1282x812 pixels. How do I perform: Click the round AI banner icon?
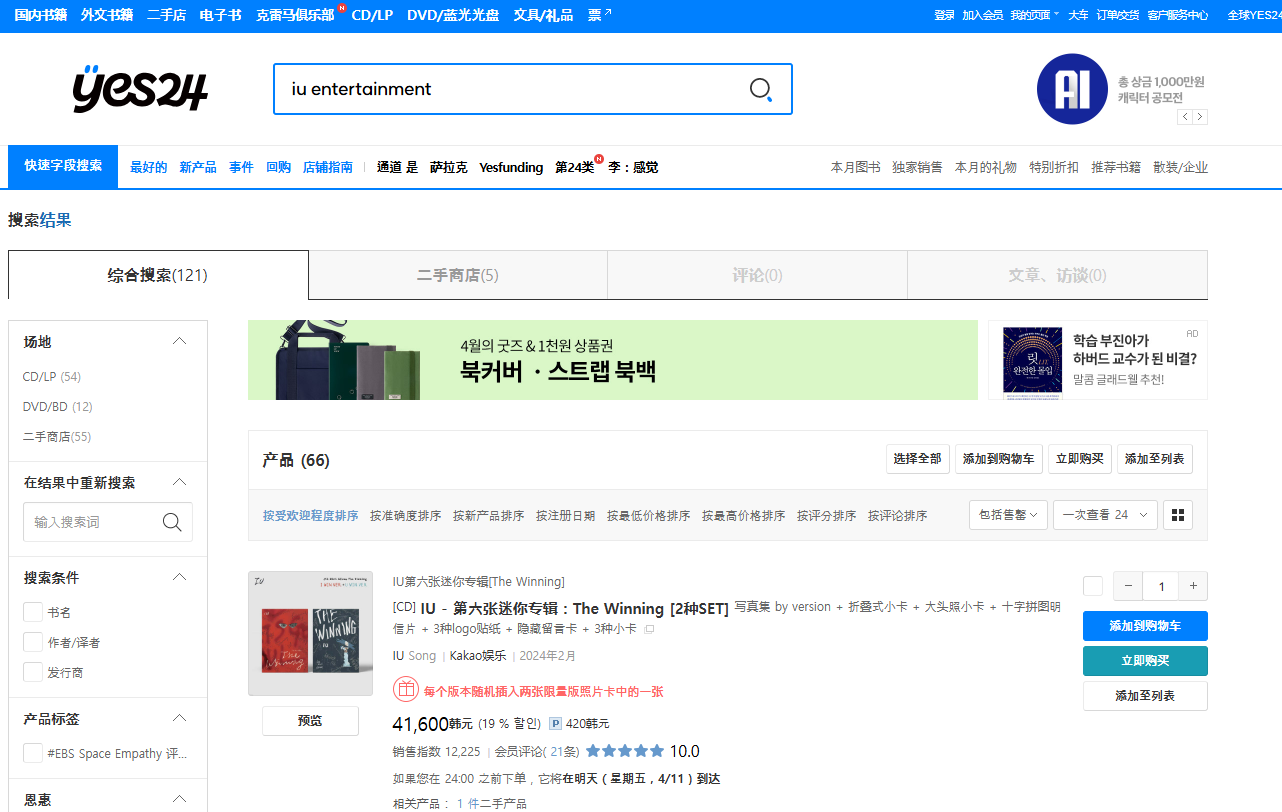coord(1073,89)
